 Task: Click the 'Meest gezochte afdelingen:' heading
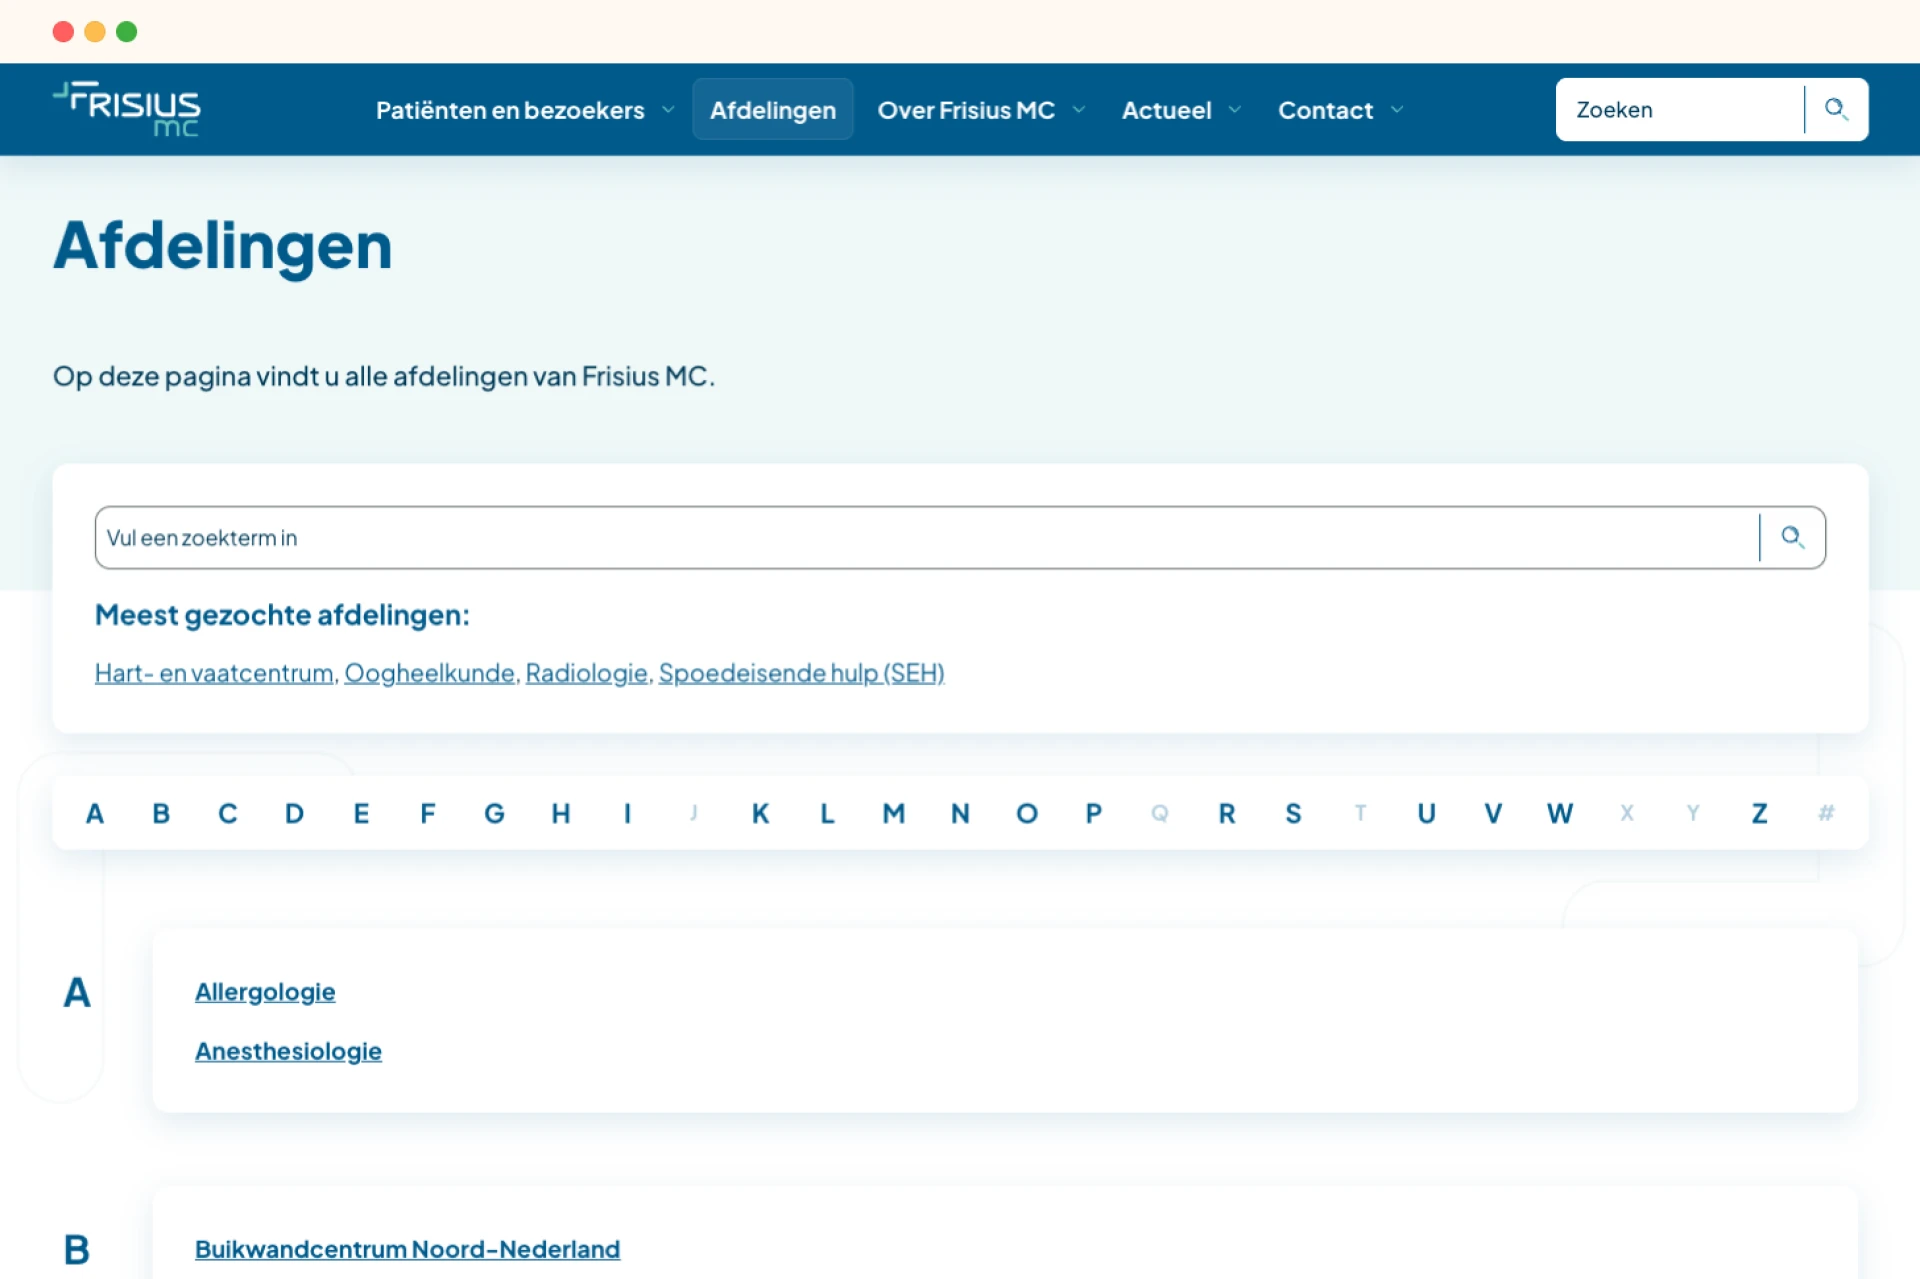pyautogui.click(x=282, y=615)
